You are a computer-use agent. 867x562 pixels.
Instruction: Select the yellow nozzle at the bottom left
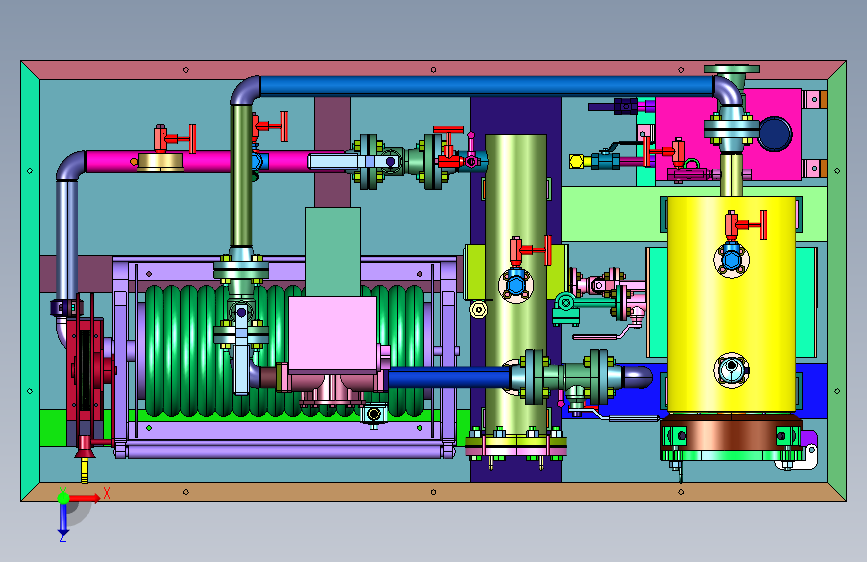tap(85, 470)
